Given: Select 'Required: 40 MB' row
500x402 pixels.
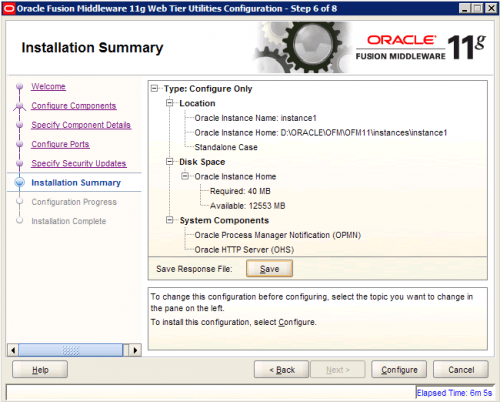Looking at the screenshot, I should click(x=240, y=191).
